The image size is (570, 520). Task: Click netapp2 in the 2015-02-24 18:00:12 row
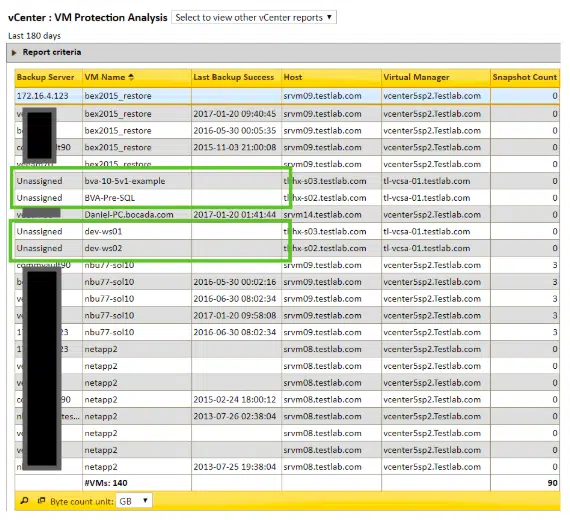coord(101,400)
